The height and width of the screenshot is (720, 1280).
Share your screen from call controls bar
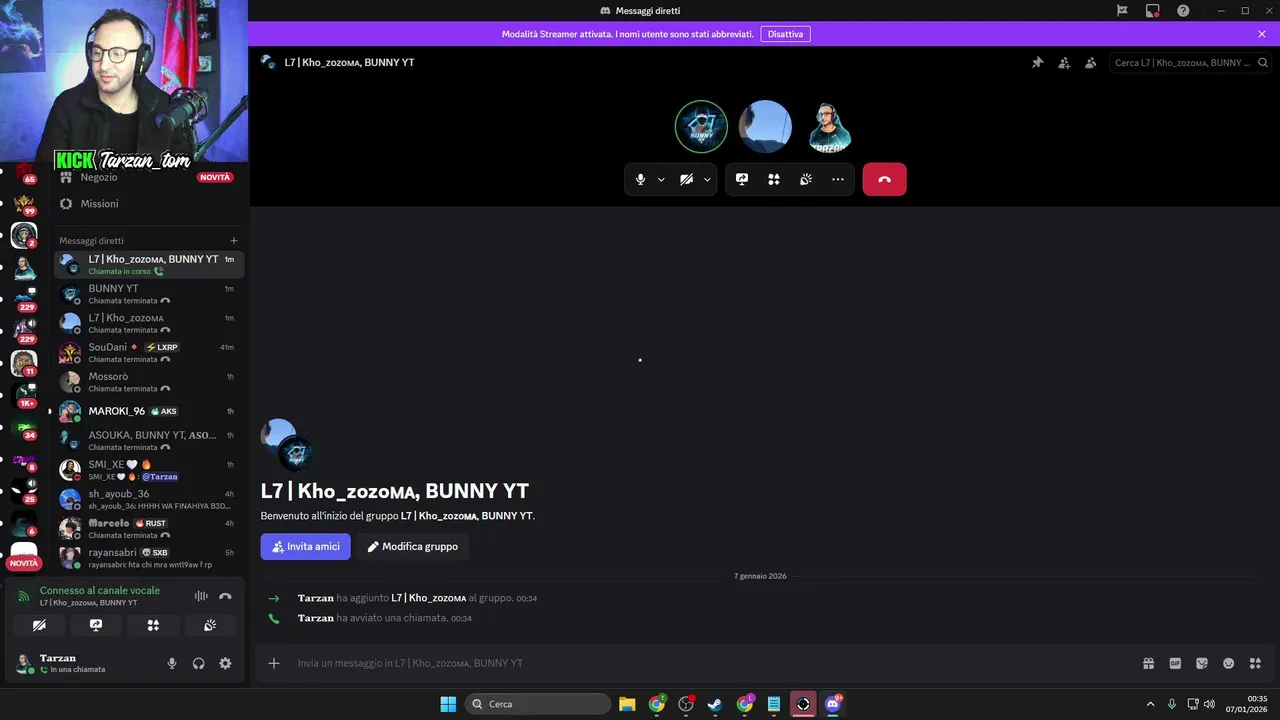pyautogui.click(x=742, y=179)
